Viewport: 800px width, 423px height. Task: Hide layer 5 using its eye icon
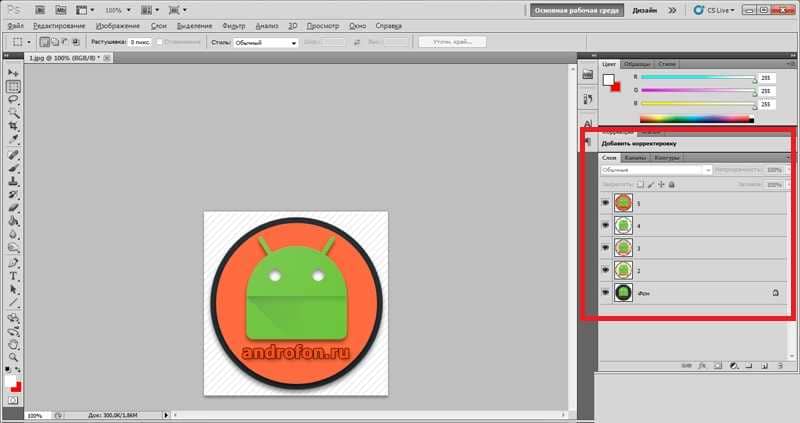[606, 203]
